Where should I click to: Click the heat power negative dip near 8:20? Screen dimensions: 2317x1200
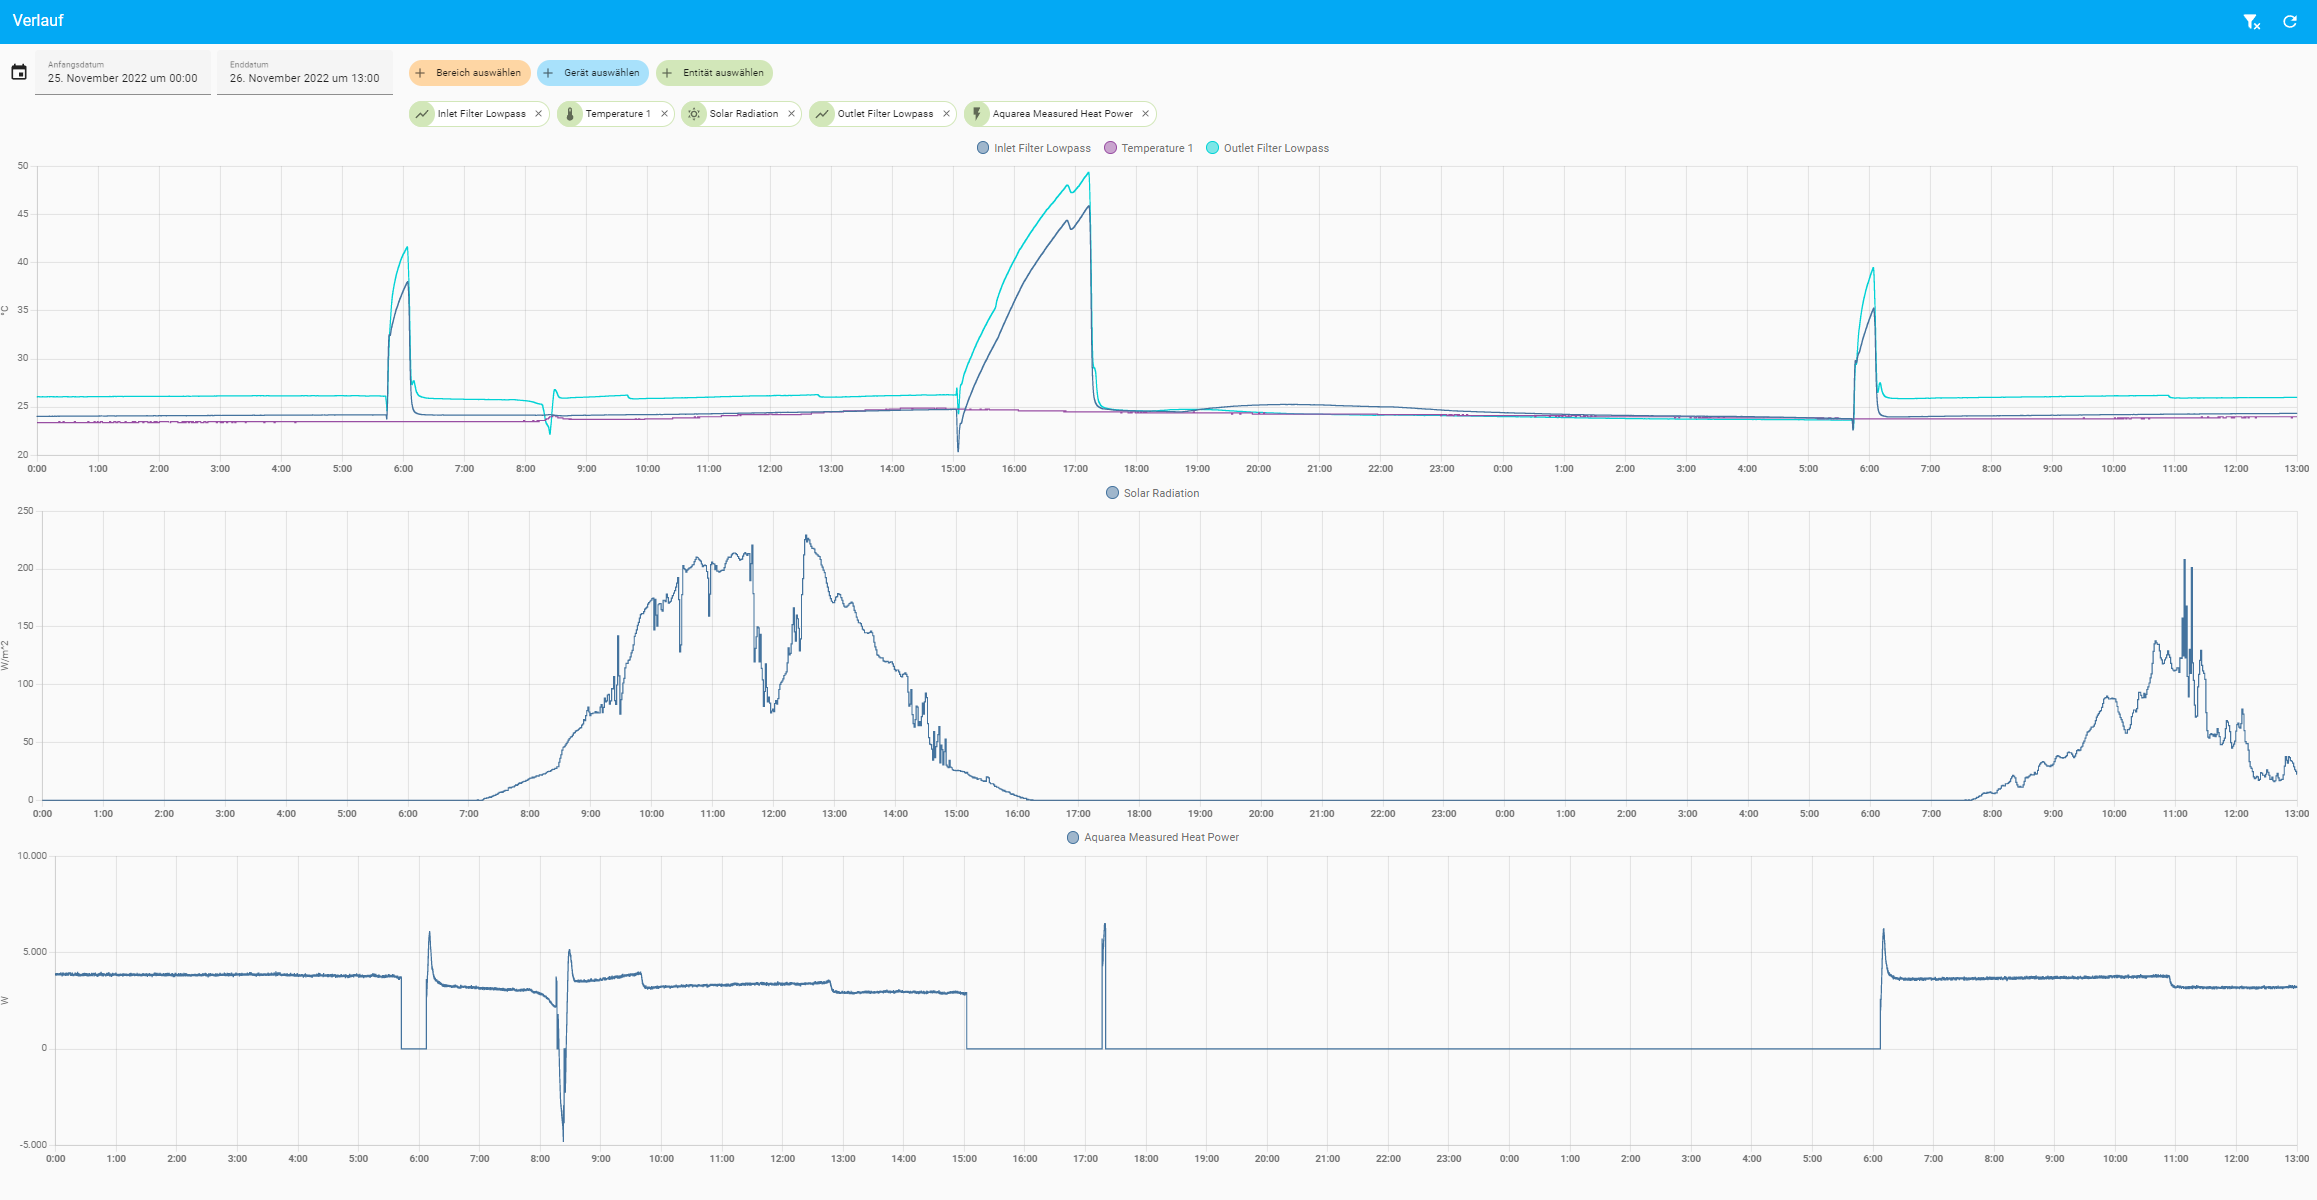click(x=563, y=1139)
